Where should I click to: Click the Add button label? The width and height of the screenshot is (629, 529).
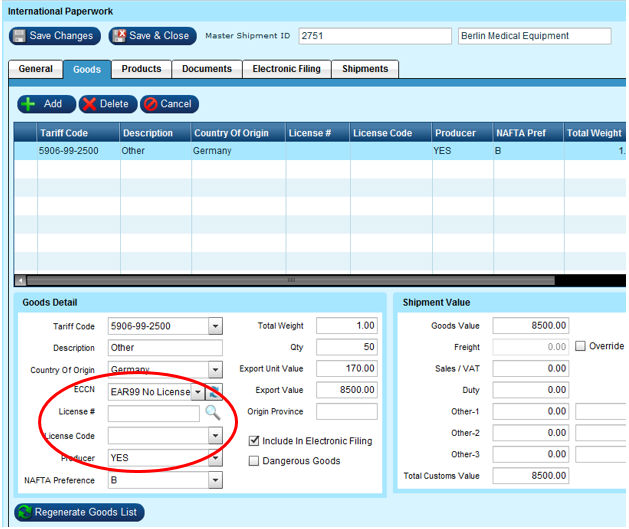(x=53, y=104)
